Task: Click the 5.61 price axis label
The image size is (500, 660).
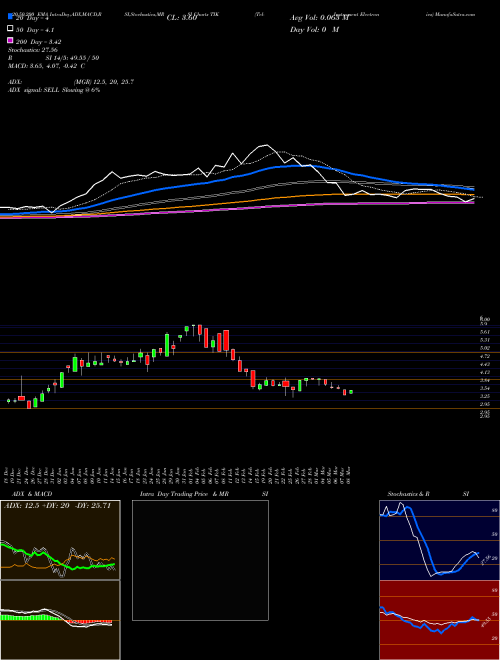Action: click(484, 332)
